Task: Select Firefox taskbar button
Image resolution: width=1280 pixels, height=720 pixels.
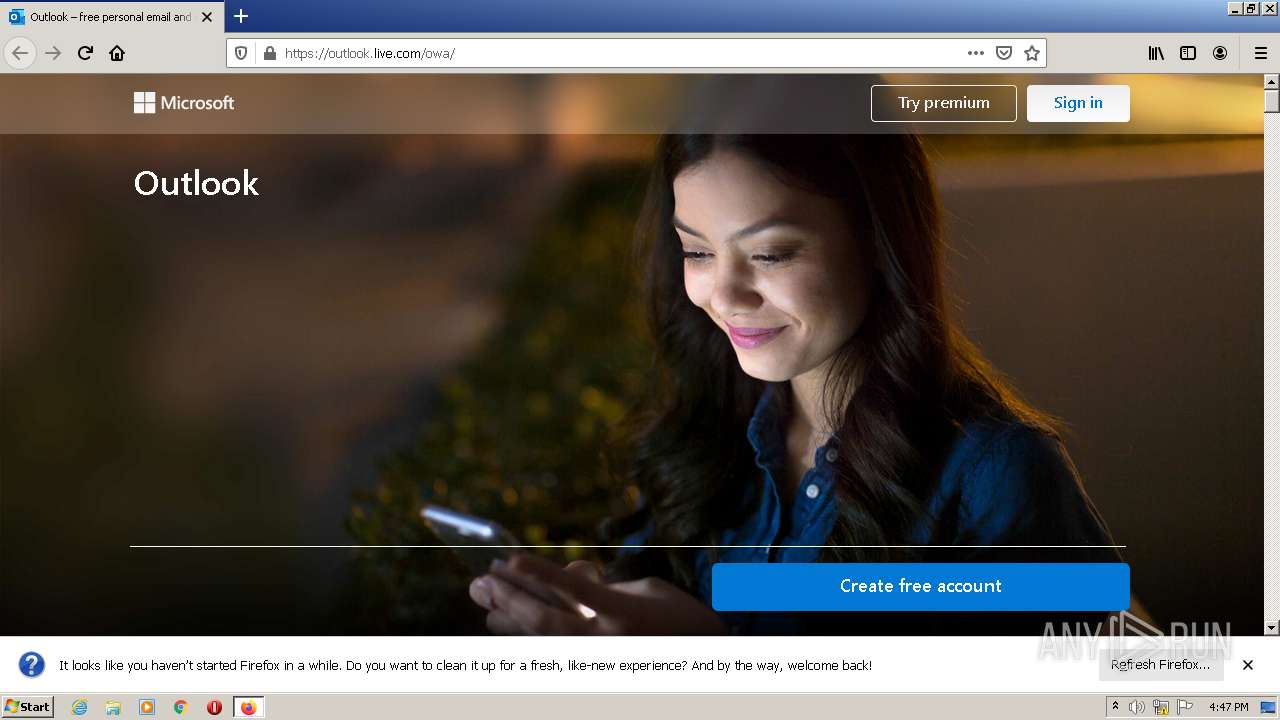Action: [248, 707]
